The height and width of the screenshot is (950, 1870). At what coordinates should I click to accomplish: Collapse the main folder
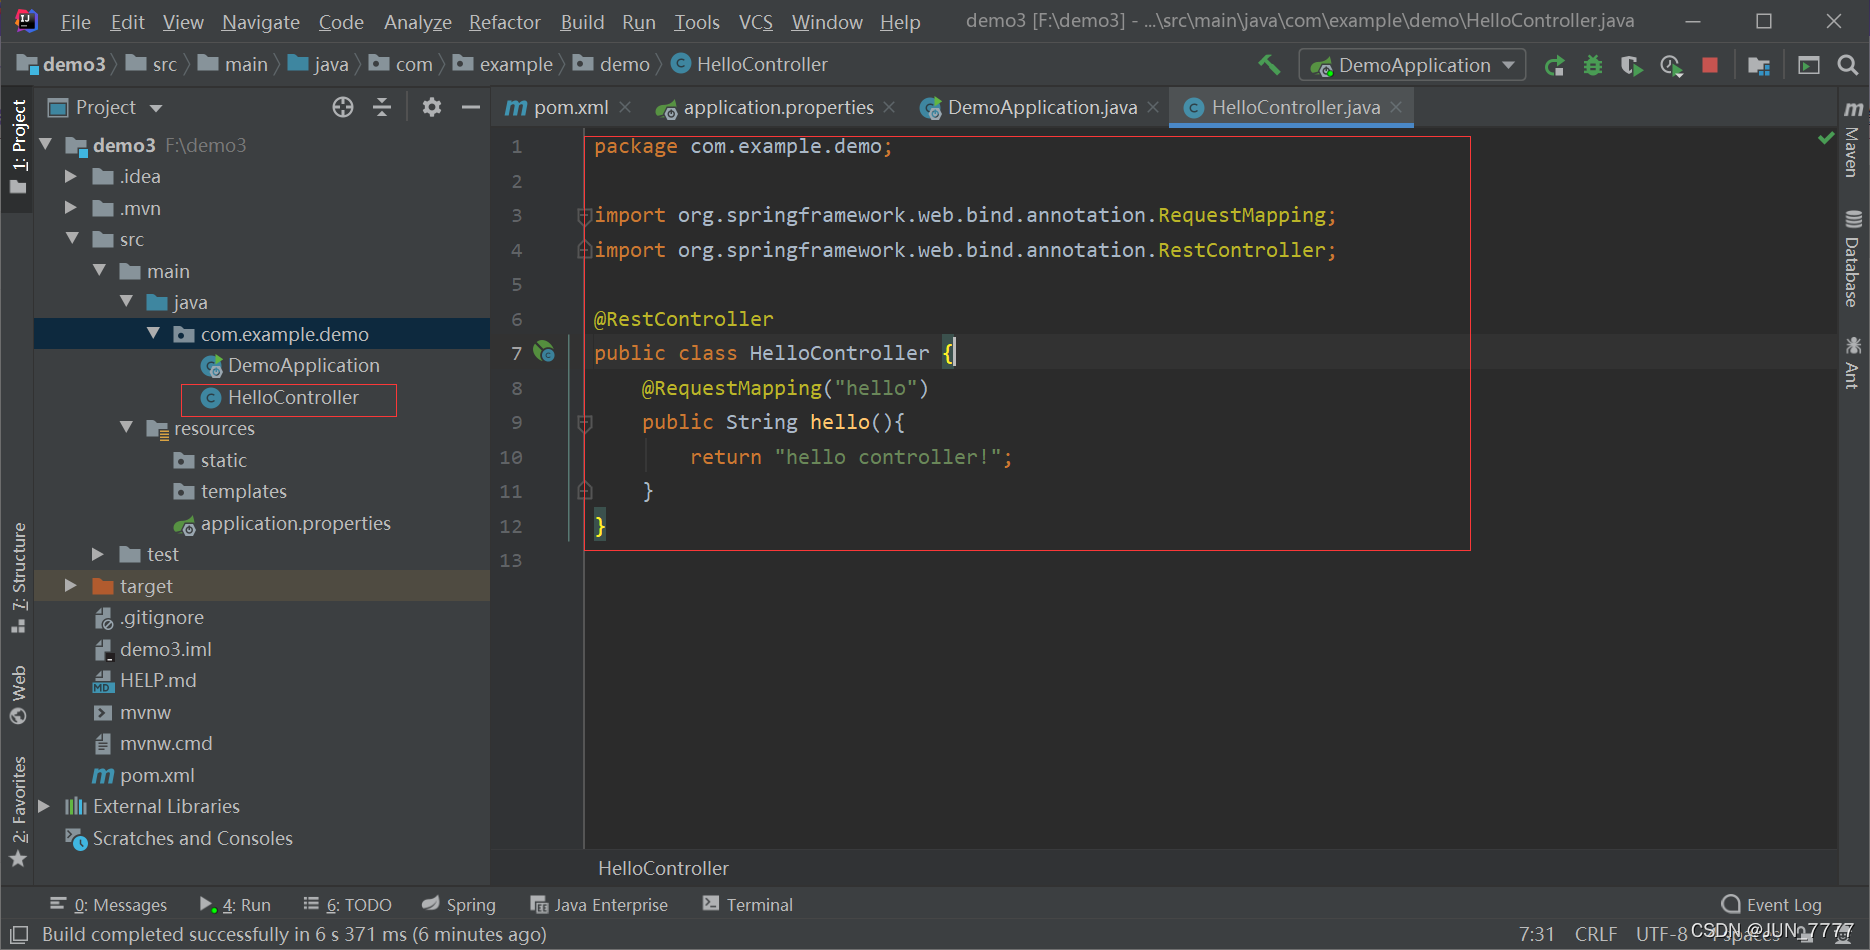click(99, 271)
